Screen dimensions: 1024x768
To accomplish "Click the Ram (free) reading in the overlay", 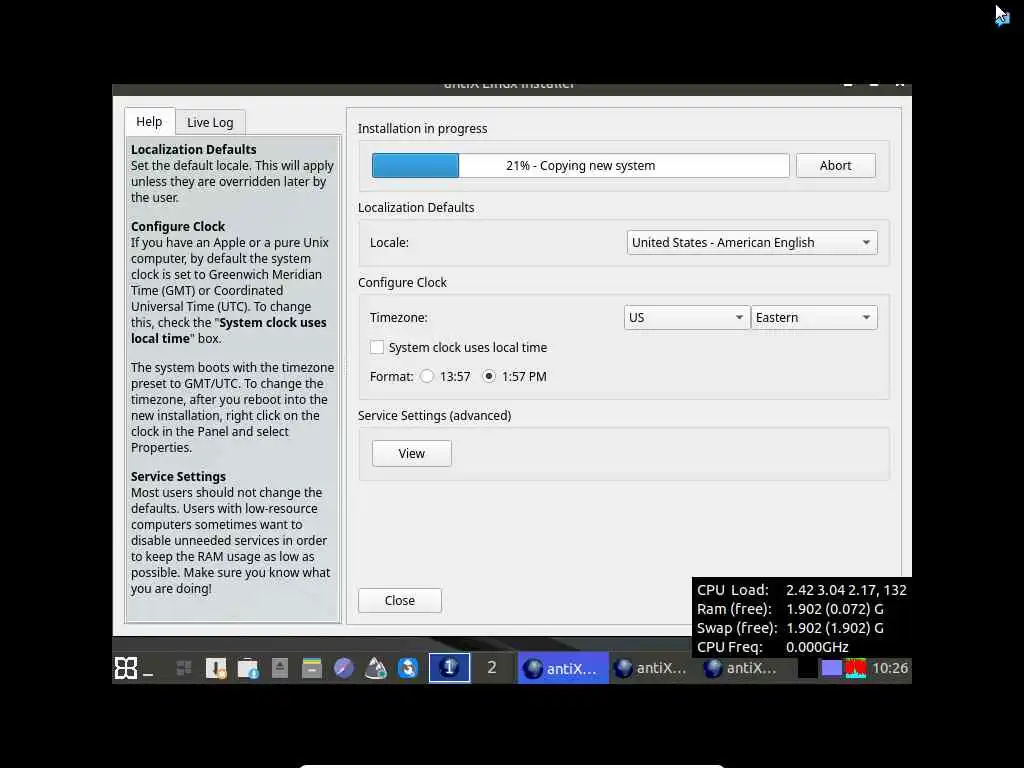I will pyautogui.click(x=790, y=609).
